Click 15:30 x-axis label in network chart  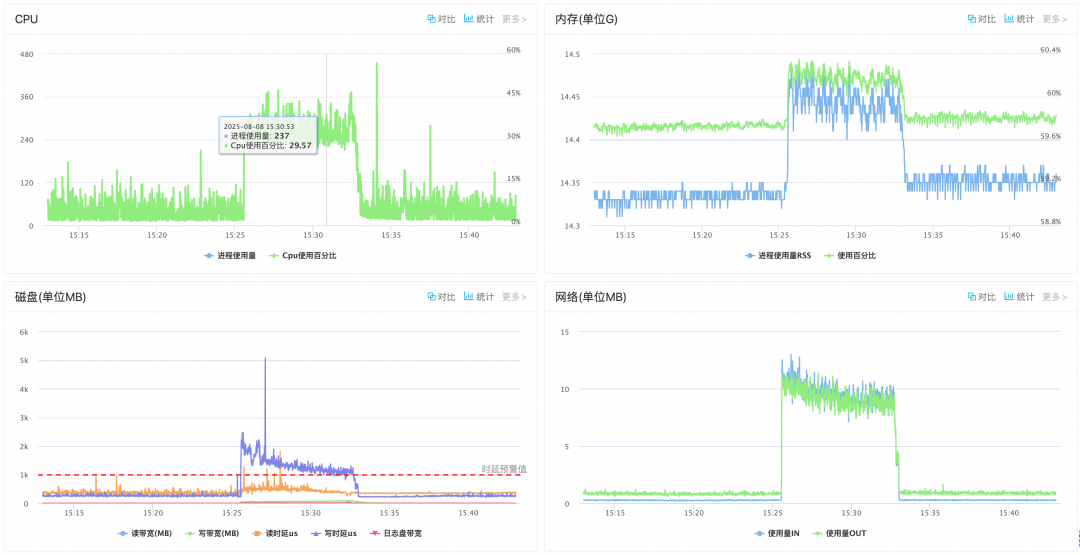[x=851, y=514]
